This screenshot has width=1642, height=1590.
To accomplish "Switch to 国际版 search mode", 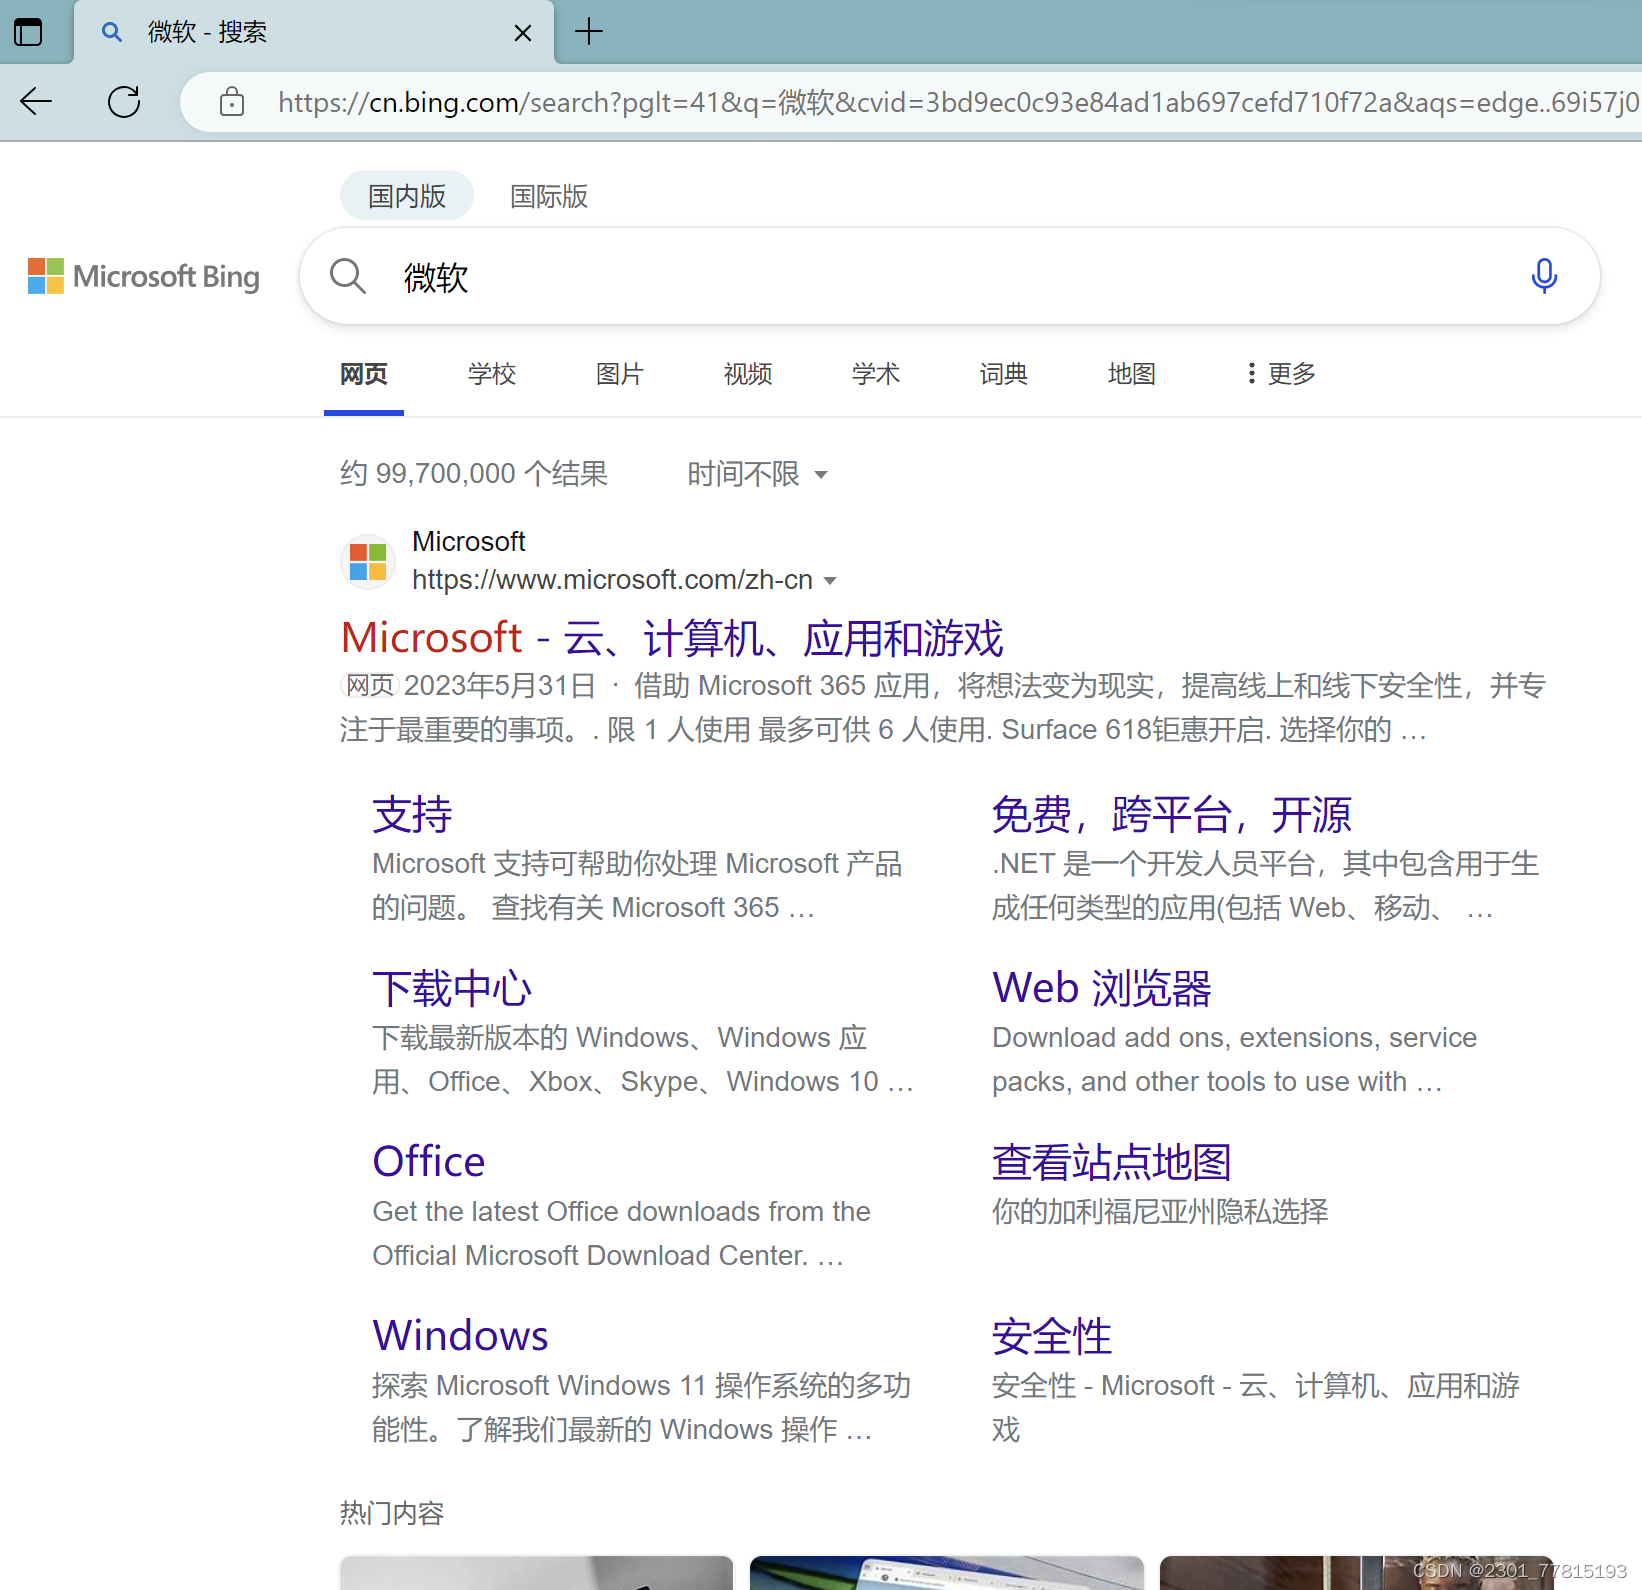I will tap(549, 196).
